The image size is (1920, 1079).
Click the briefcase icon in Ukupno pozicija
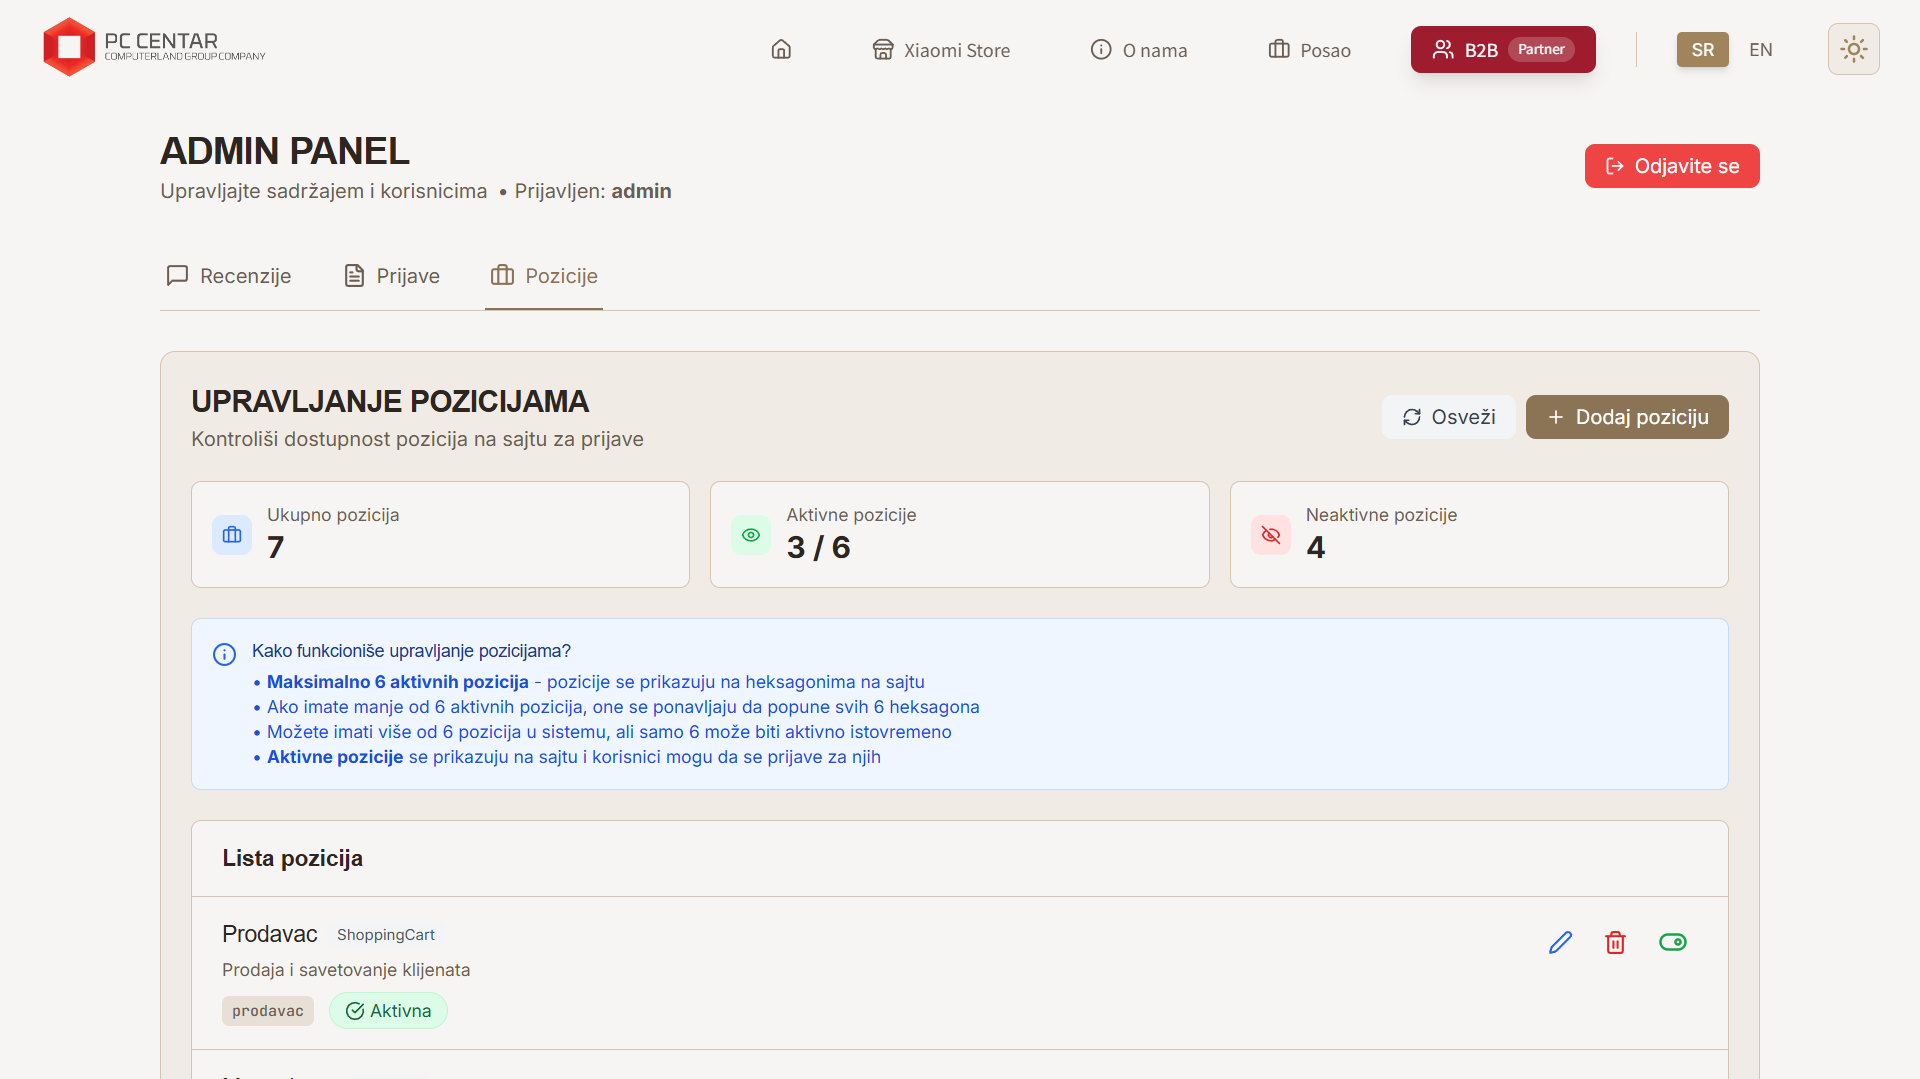click(x=232, y=535)
